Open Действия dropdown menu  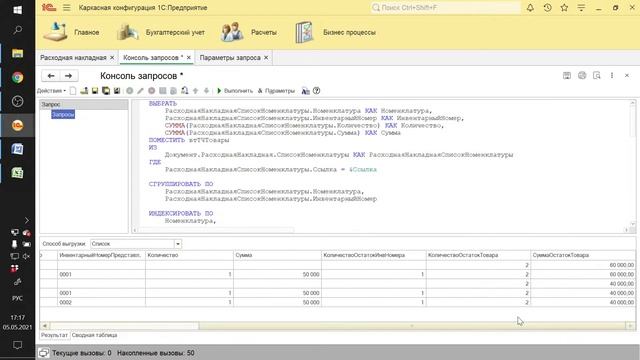[51, 91]
